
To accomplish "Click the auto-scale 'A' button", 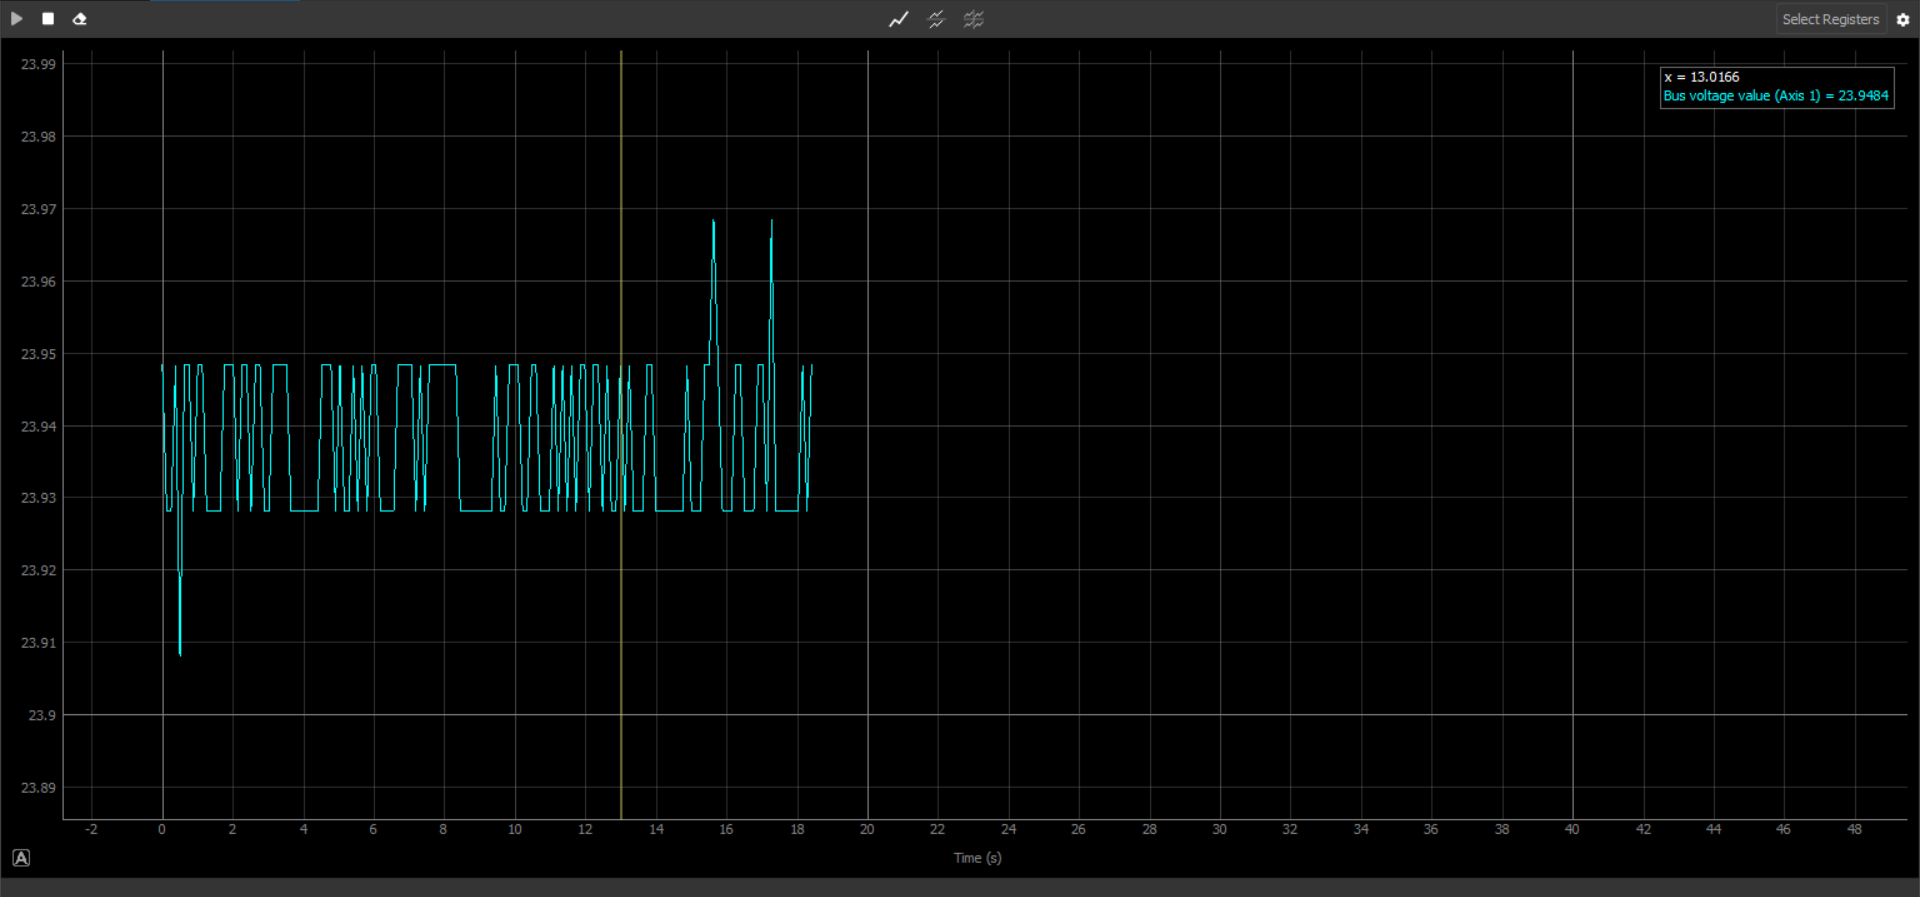I will click(x=21, y=858).
